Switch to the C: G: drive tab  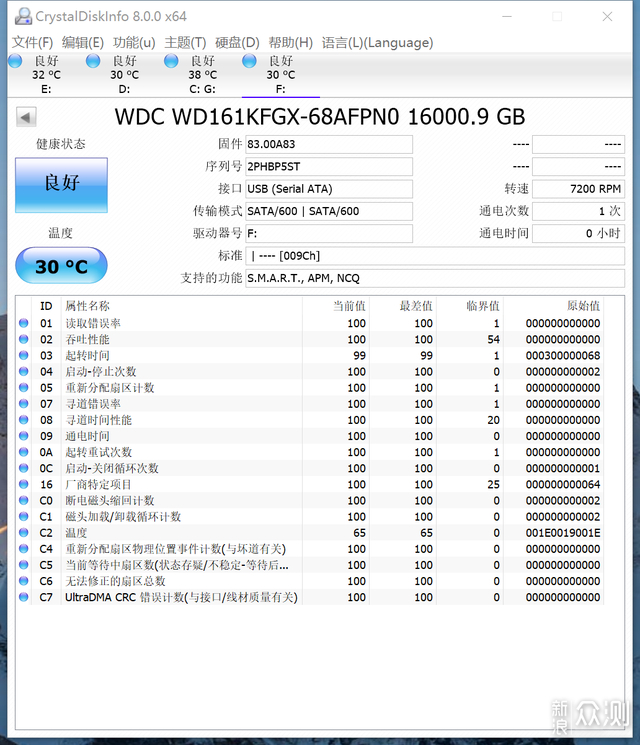[x=202, y=75]
